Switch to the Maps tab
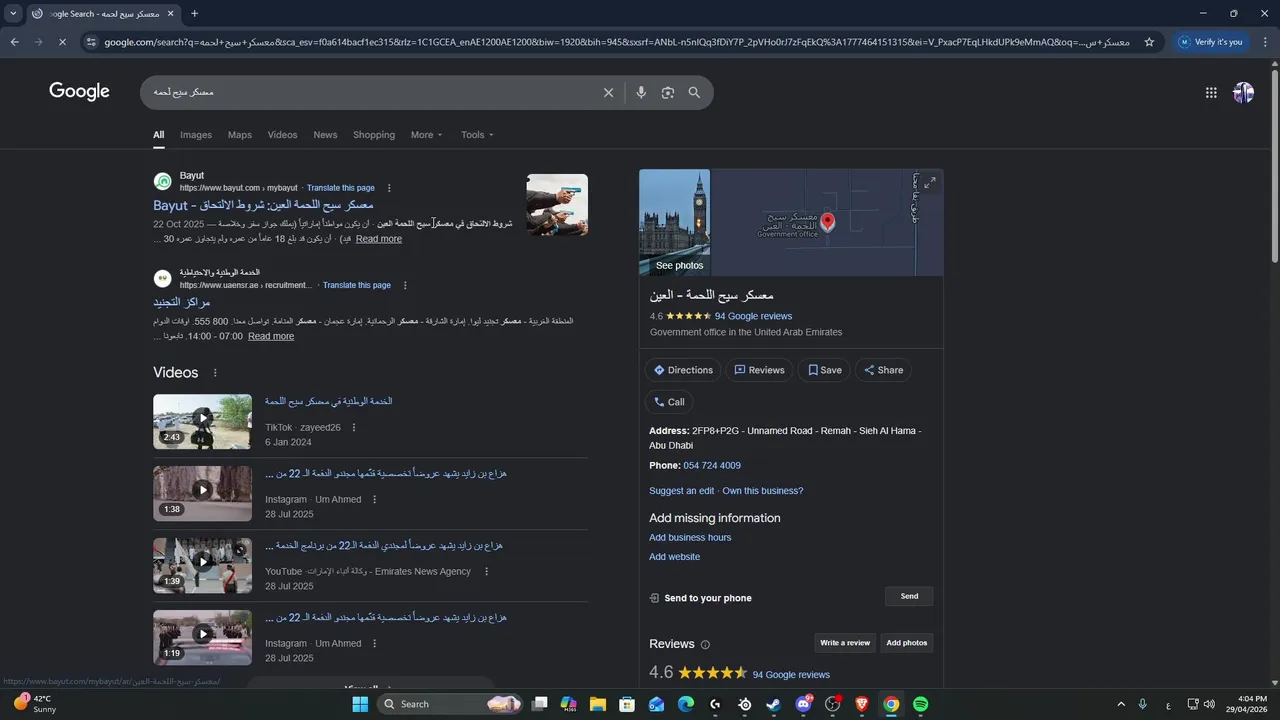Viewport: 1280px width, 720px height. click(x=240, y=135)
